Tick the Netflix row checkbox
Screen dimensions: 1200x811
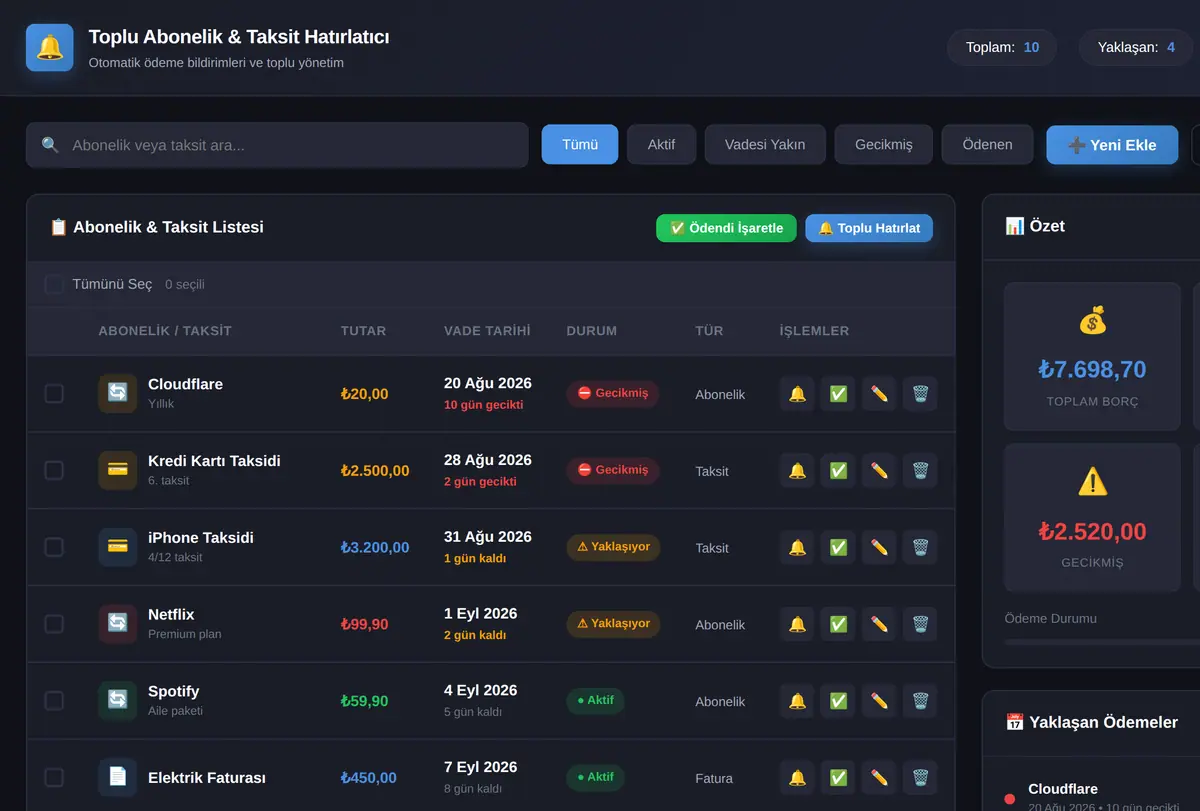pos(54,624)
